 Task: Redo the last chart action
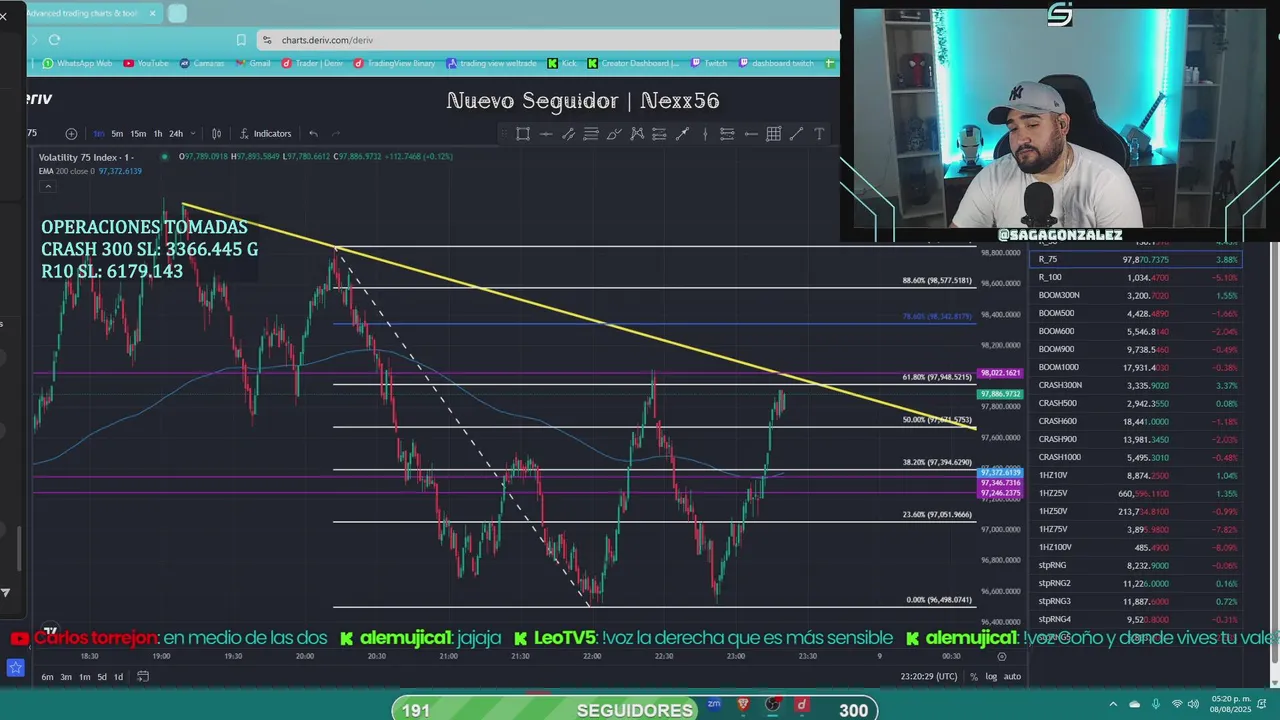click(x=336, y=133)
